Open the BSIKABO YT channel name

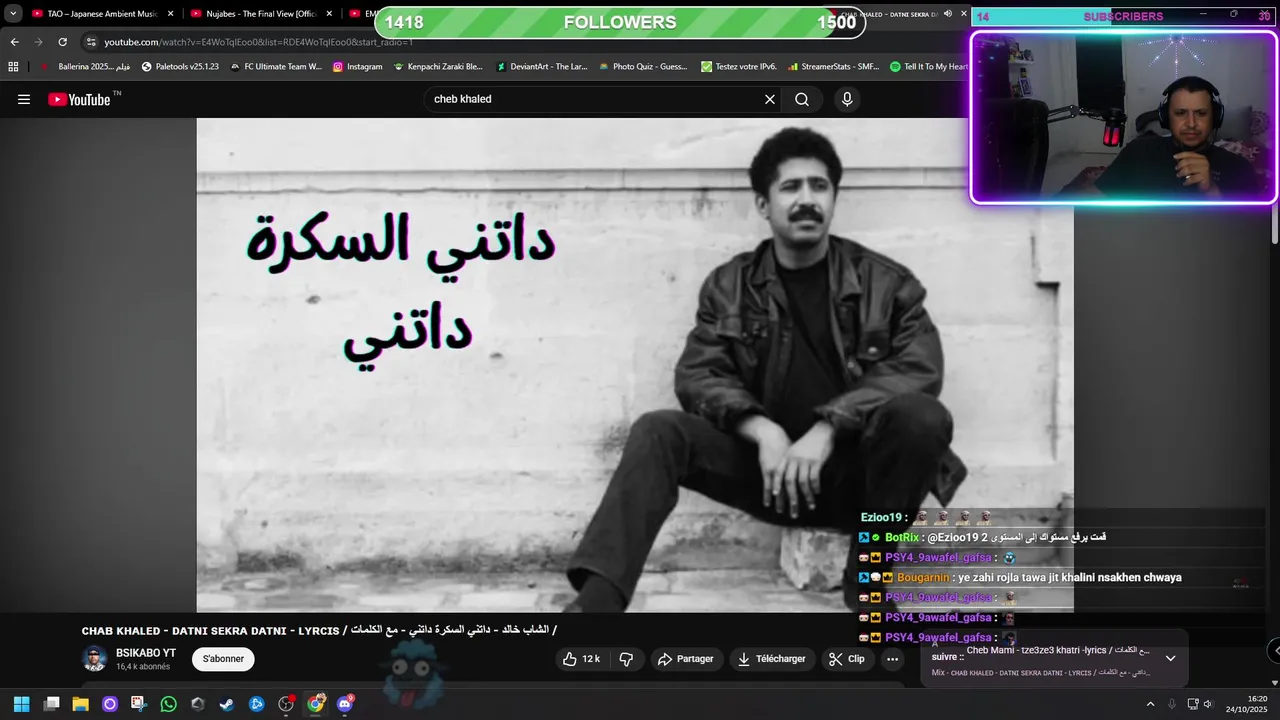tap(146, 653)
